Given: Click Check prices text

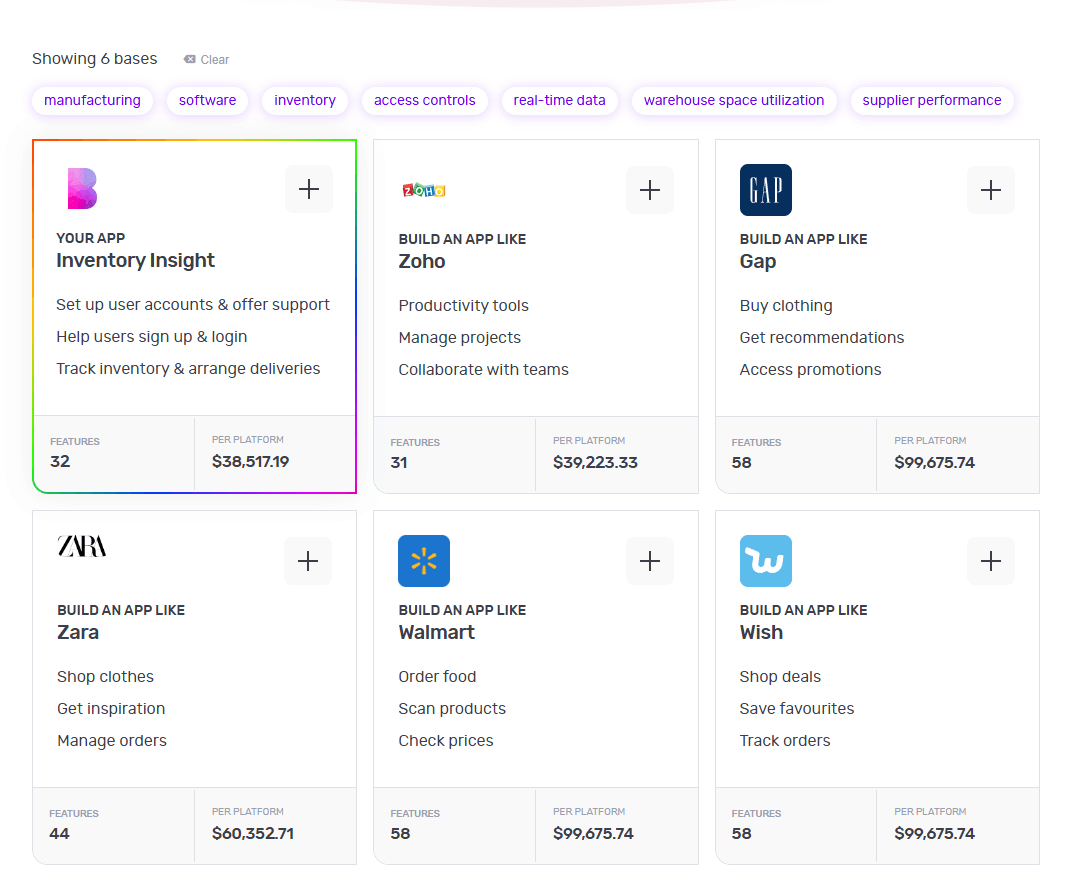Looking at the screenshot, I should (446, 741).
